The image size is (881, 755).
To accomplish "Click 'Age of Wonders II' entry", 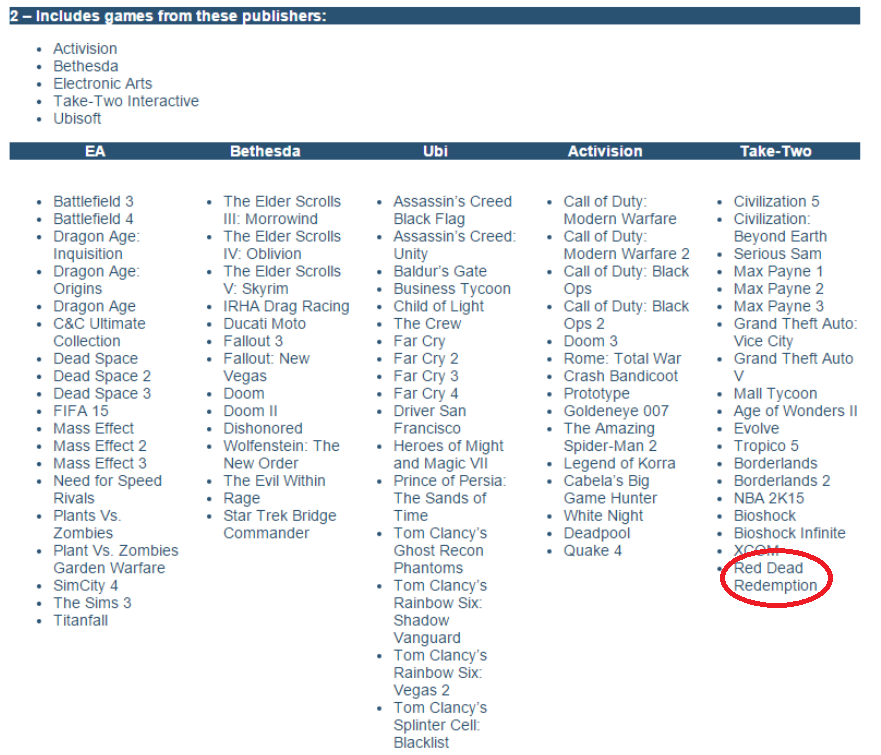I will [x=796, y=411].
